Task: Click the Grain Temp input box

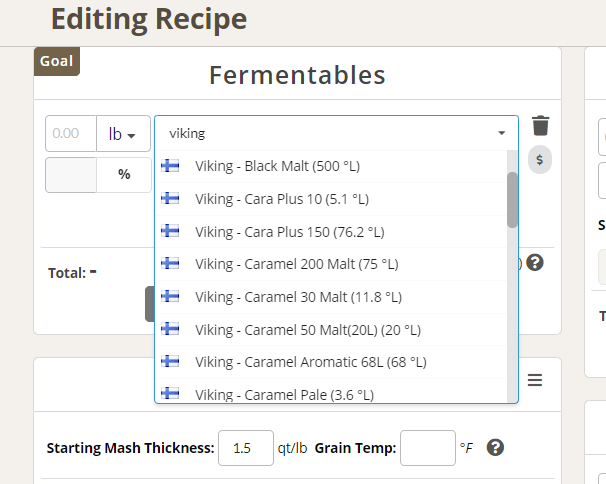Action: (427, 448)
